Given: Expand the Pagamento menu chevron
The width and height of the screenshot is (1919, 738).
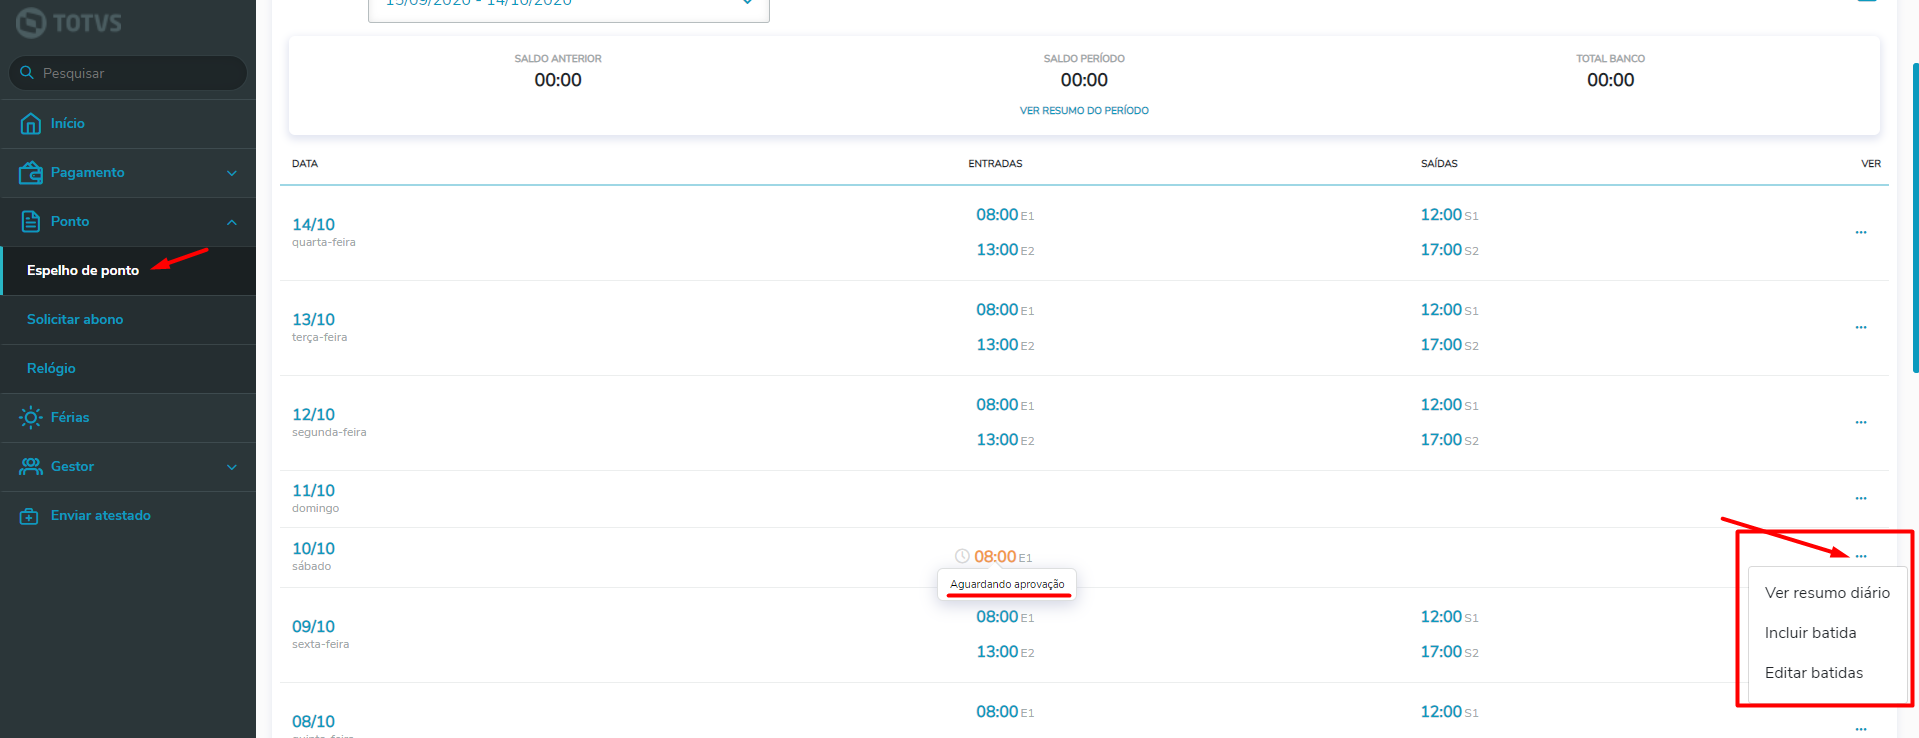Looking at the screenshot, I should pyautogui.click(x=232, y=173).
